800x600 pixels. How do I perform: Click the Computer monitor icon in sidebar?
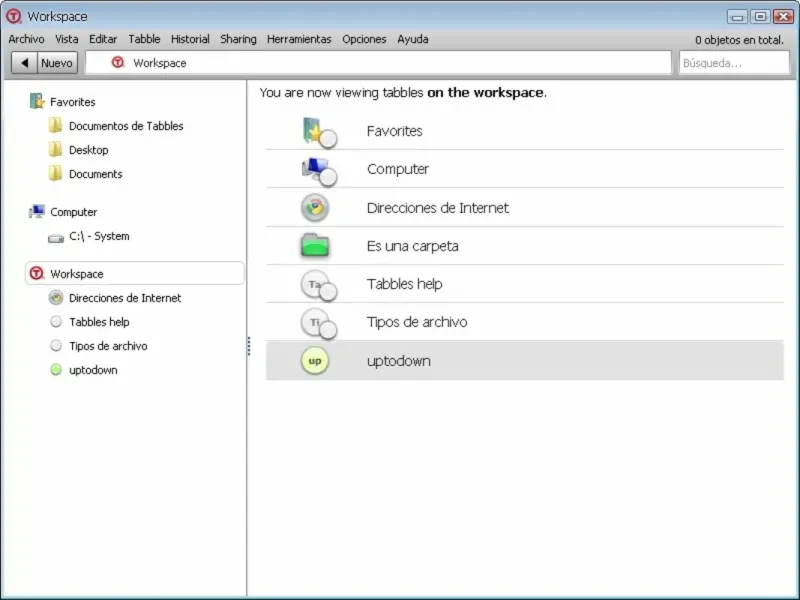[37, 211]
